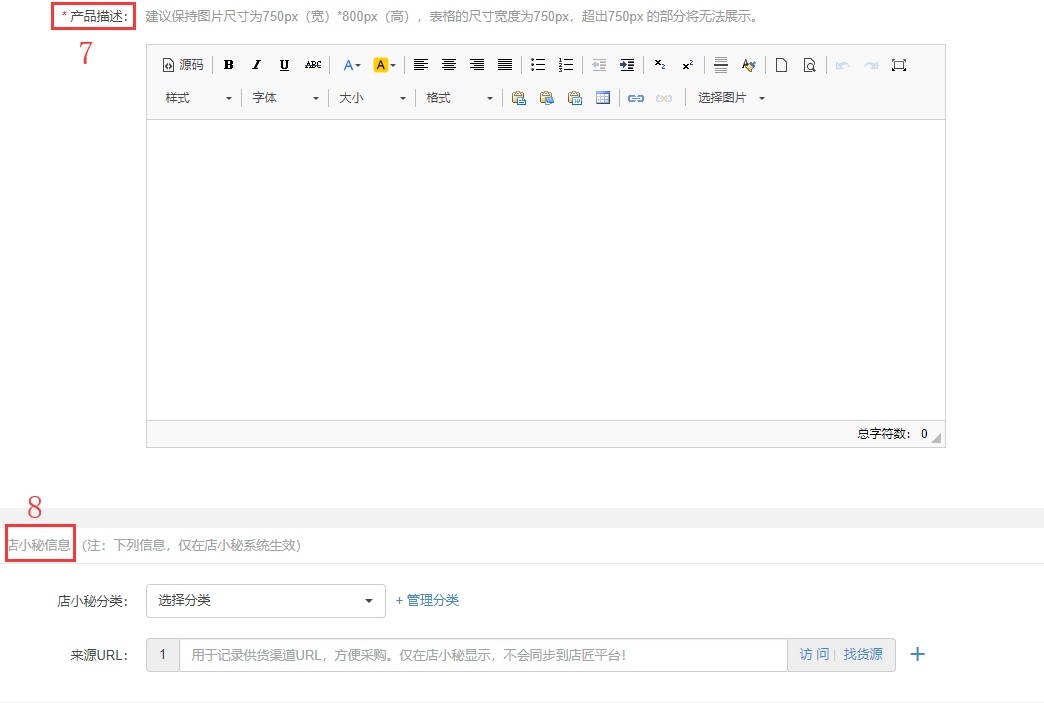Apply strikethrough to the text
Viewport: 1044px width, 703px height.
click(x=313, y=65)
